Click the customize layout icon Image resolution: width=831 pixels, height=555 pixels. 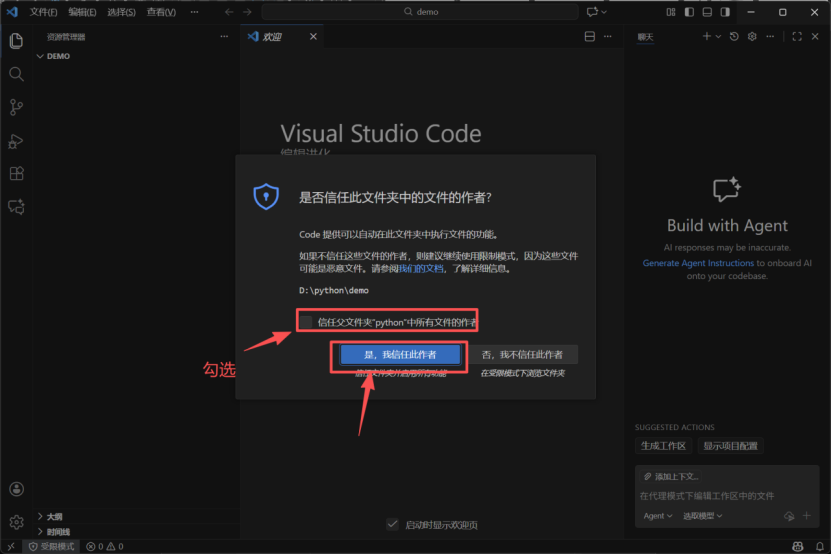pos(671,12)
